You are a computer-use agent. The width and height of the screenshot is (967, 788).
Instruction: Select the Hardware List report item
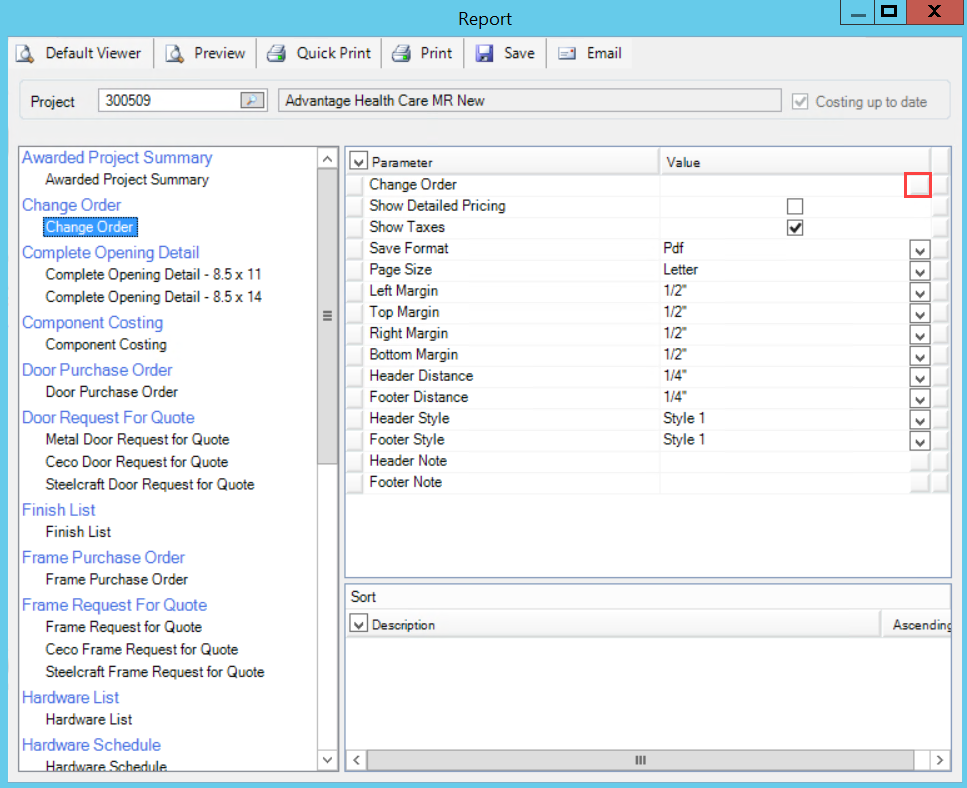point(89,719)
